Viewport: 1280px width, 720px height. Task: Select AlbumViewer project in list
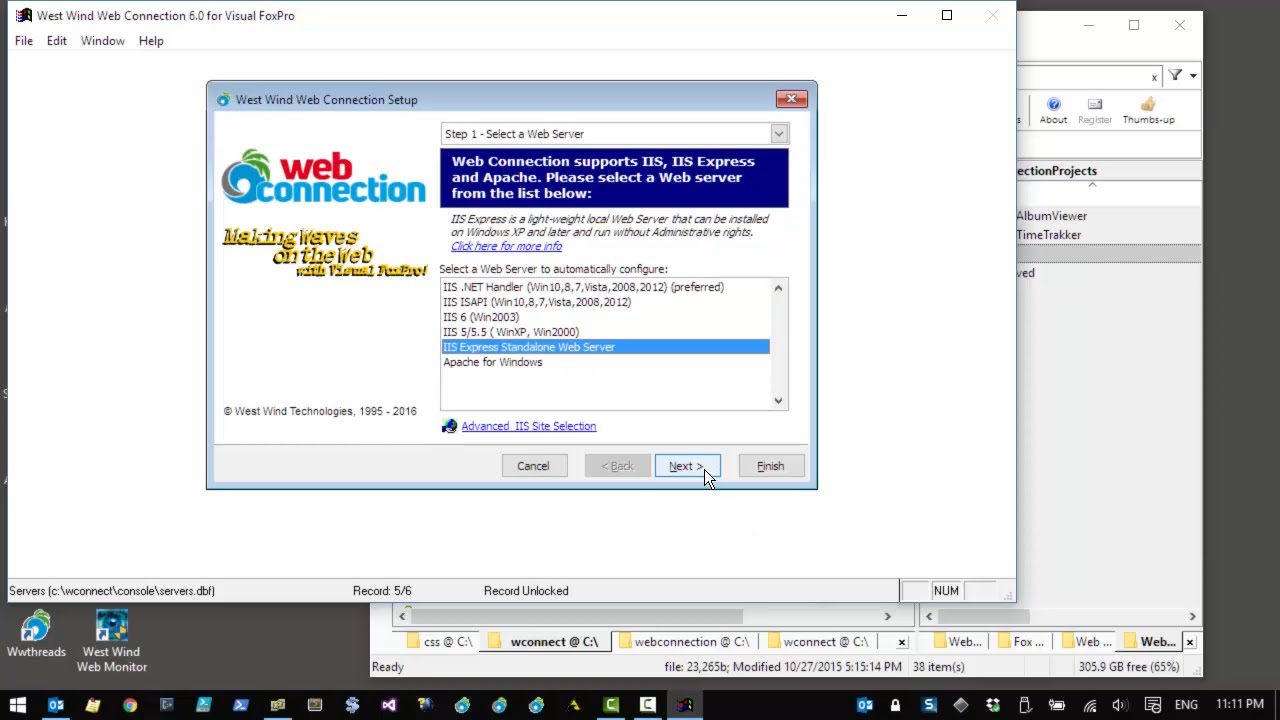click(x=1051, y=216)
